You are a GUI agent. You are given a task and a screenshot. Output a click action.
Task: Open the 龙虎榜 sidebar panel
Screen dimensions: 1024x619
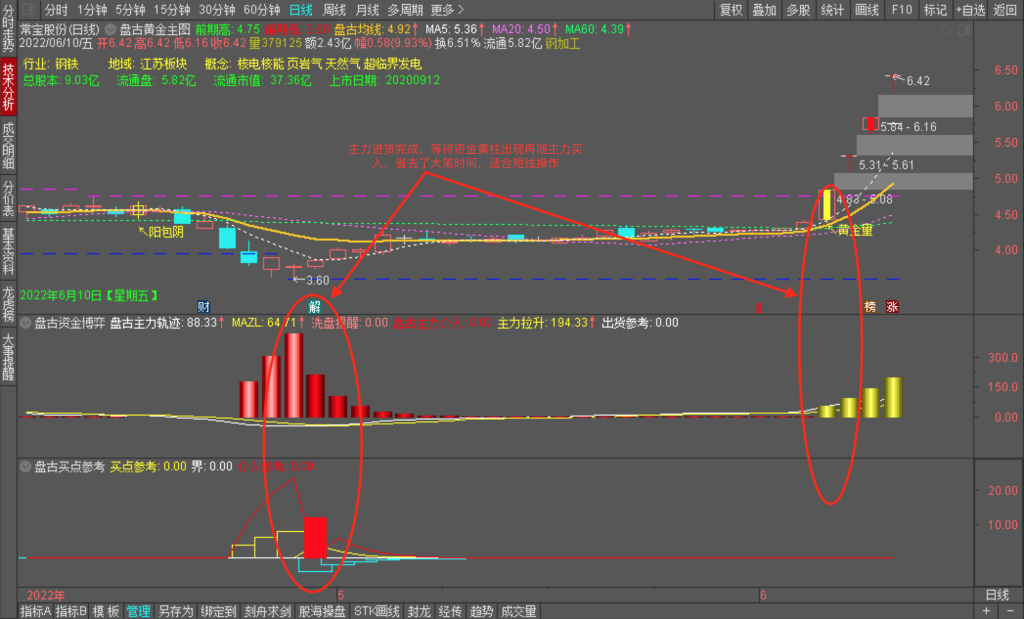[8, 302]
